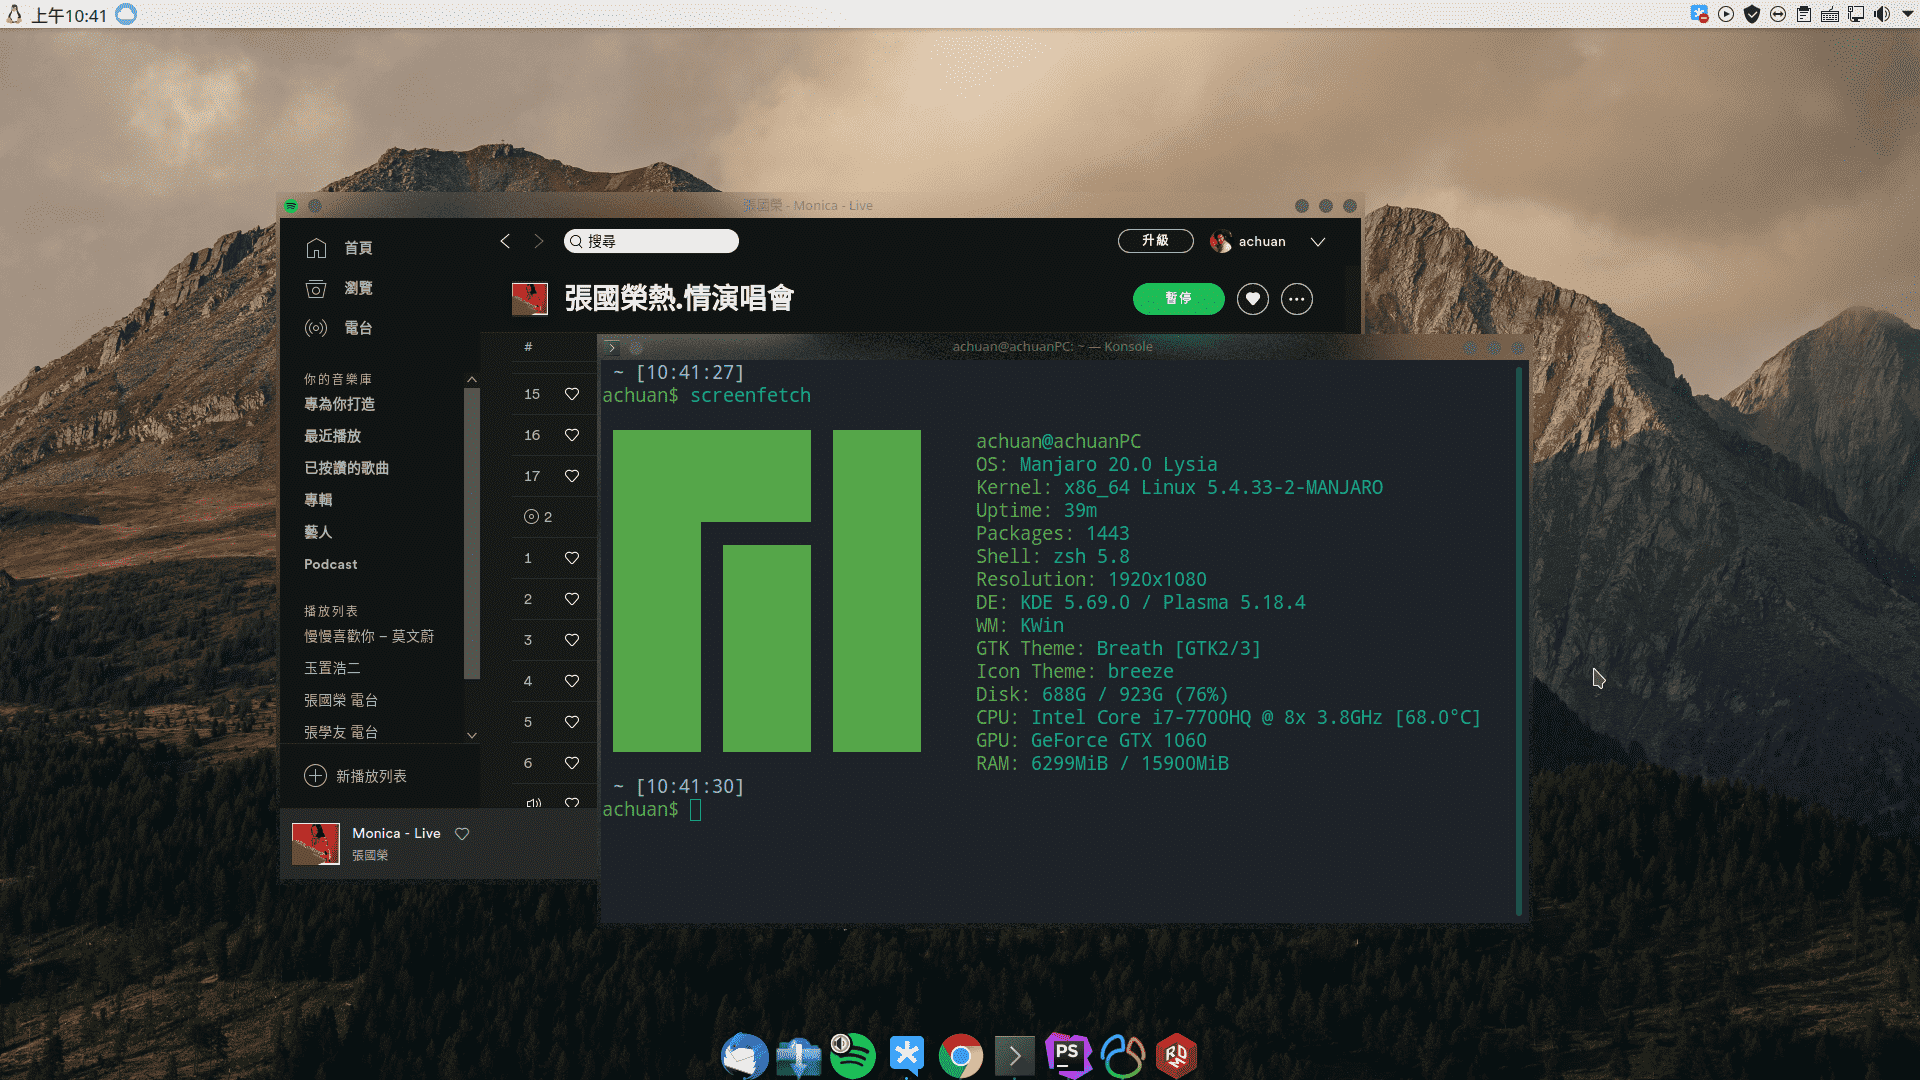Click the shield tray icon
The image size is (1920, 1080).
coord(1752,14)
